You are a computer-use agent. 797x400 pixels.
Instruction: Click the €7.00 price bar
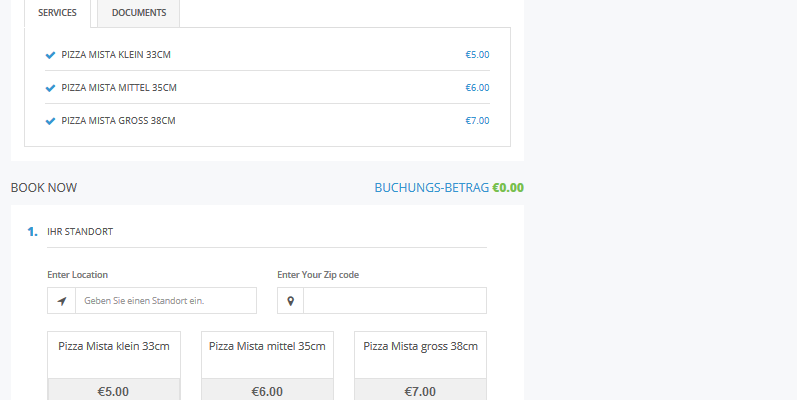pyautogui.click(x=420, y=391)
